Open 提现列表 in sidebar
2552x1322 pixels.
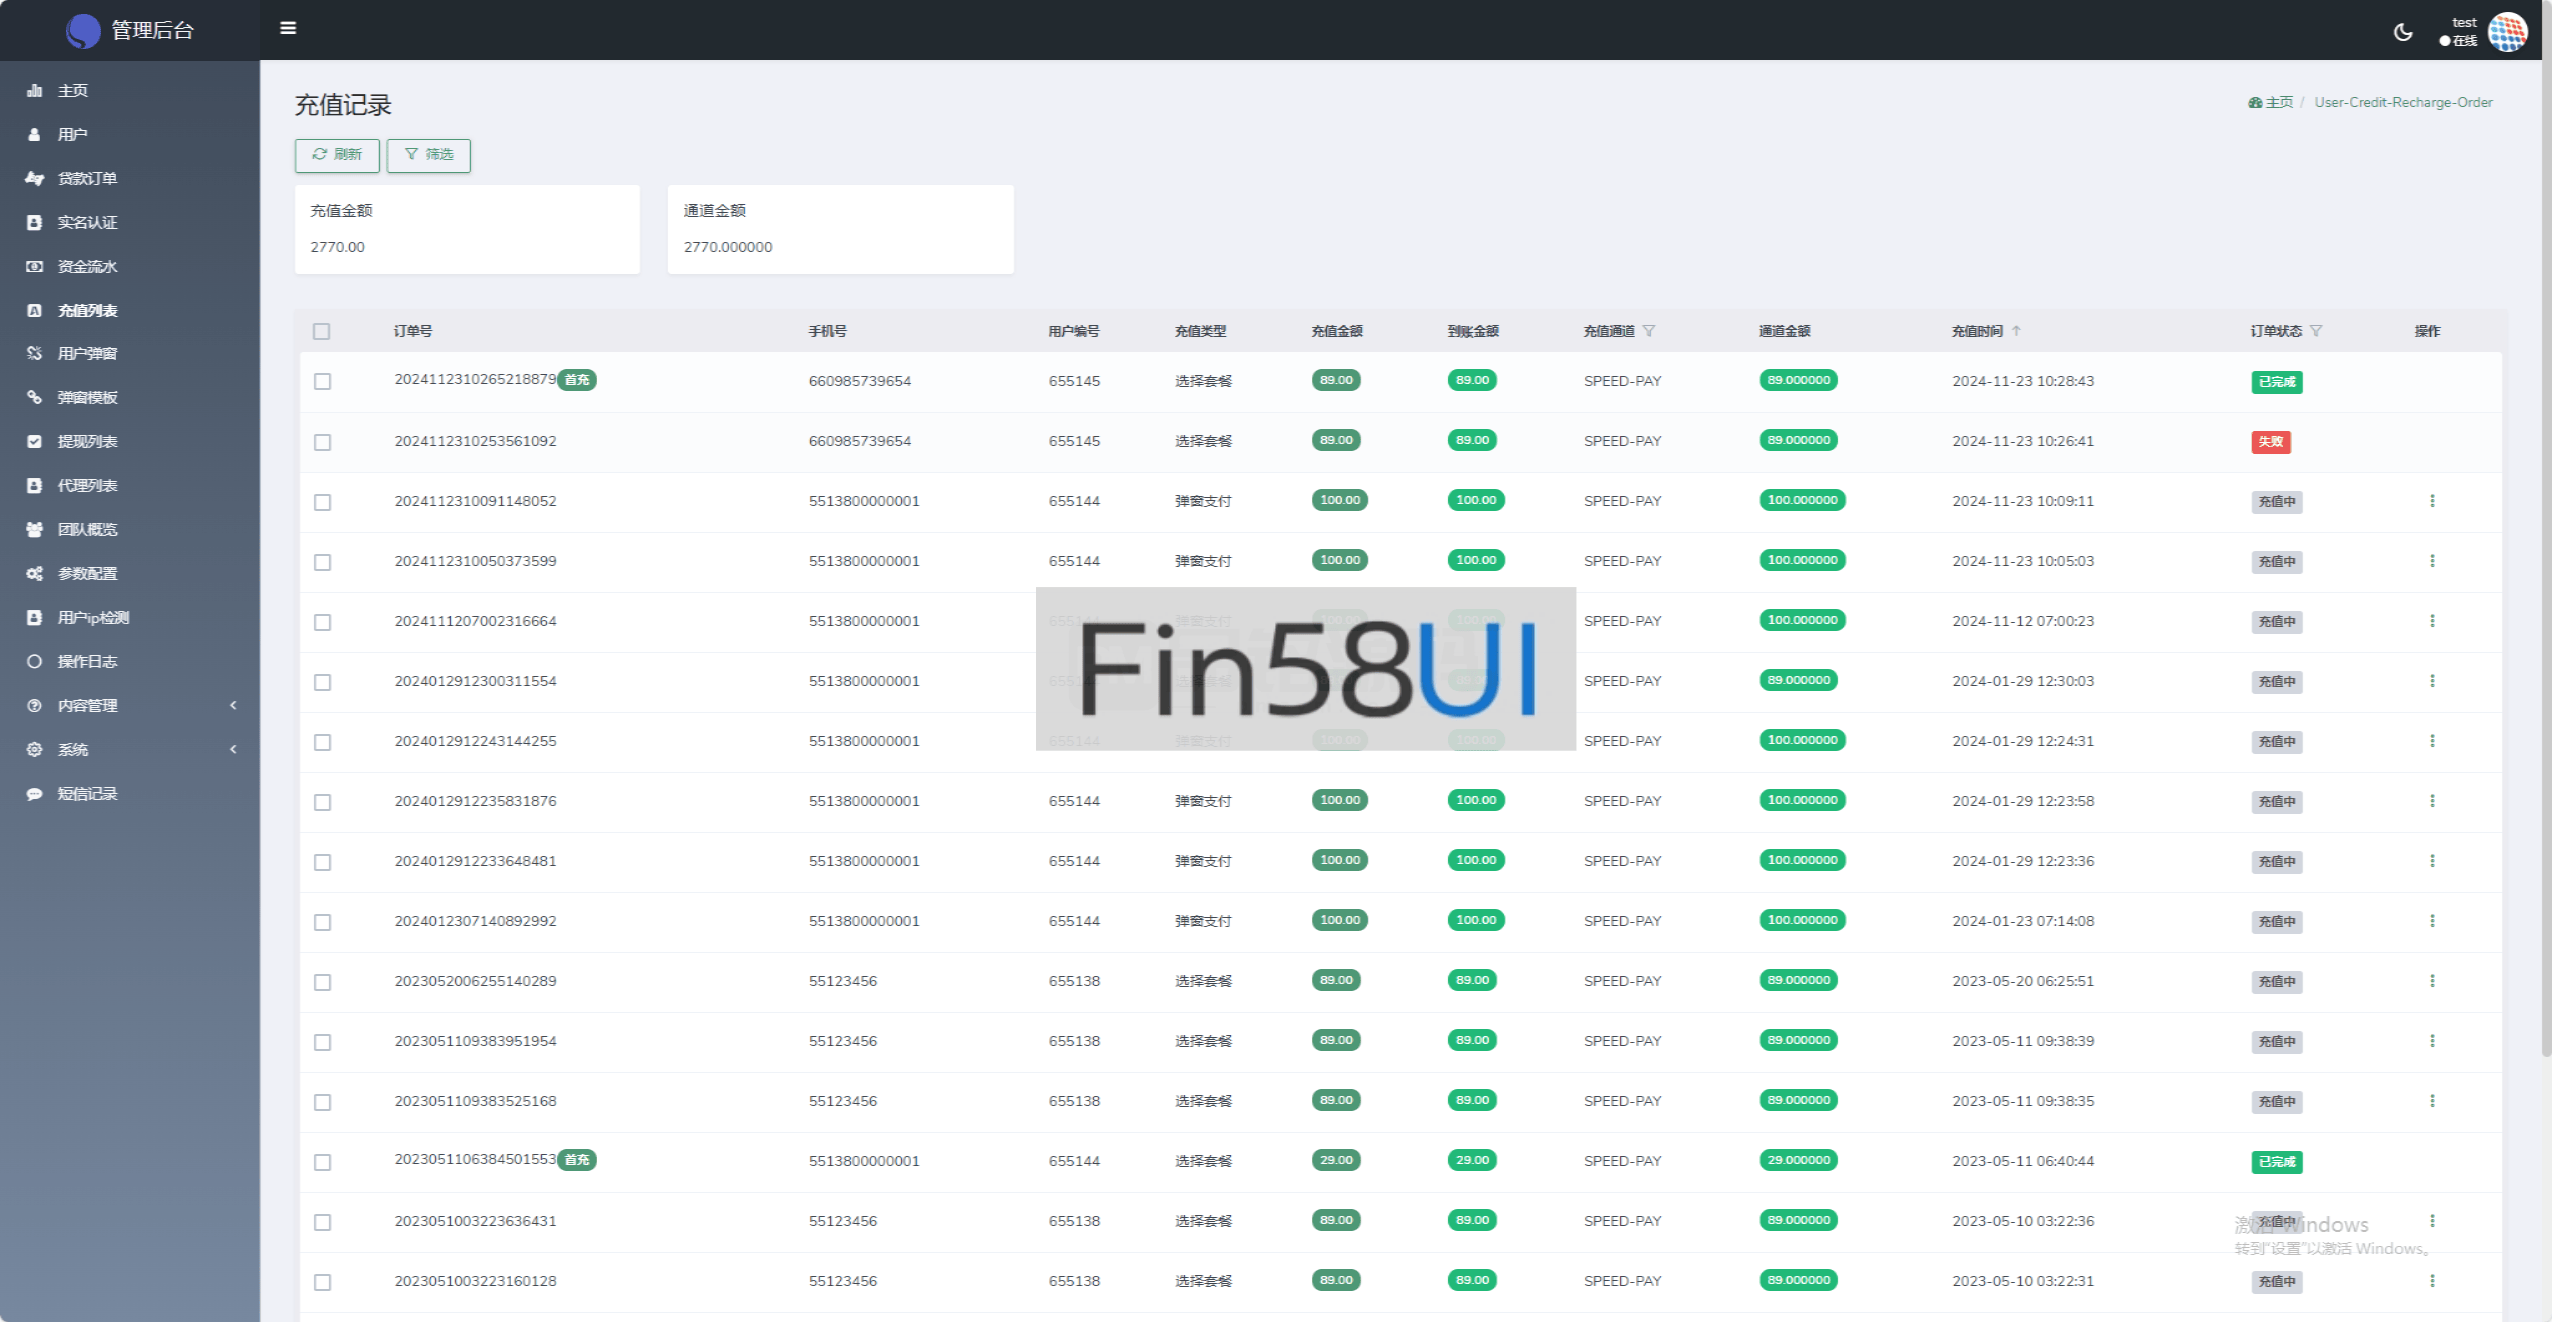(87, 441)
